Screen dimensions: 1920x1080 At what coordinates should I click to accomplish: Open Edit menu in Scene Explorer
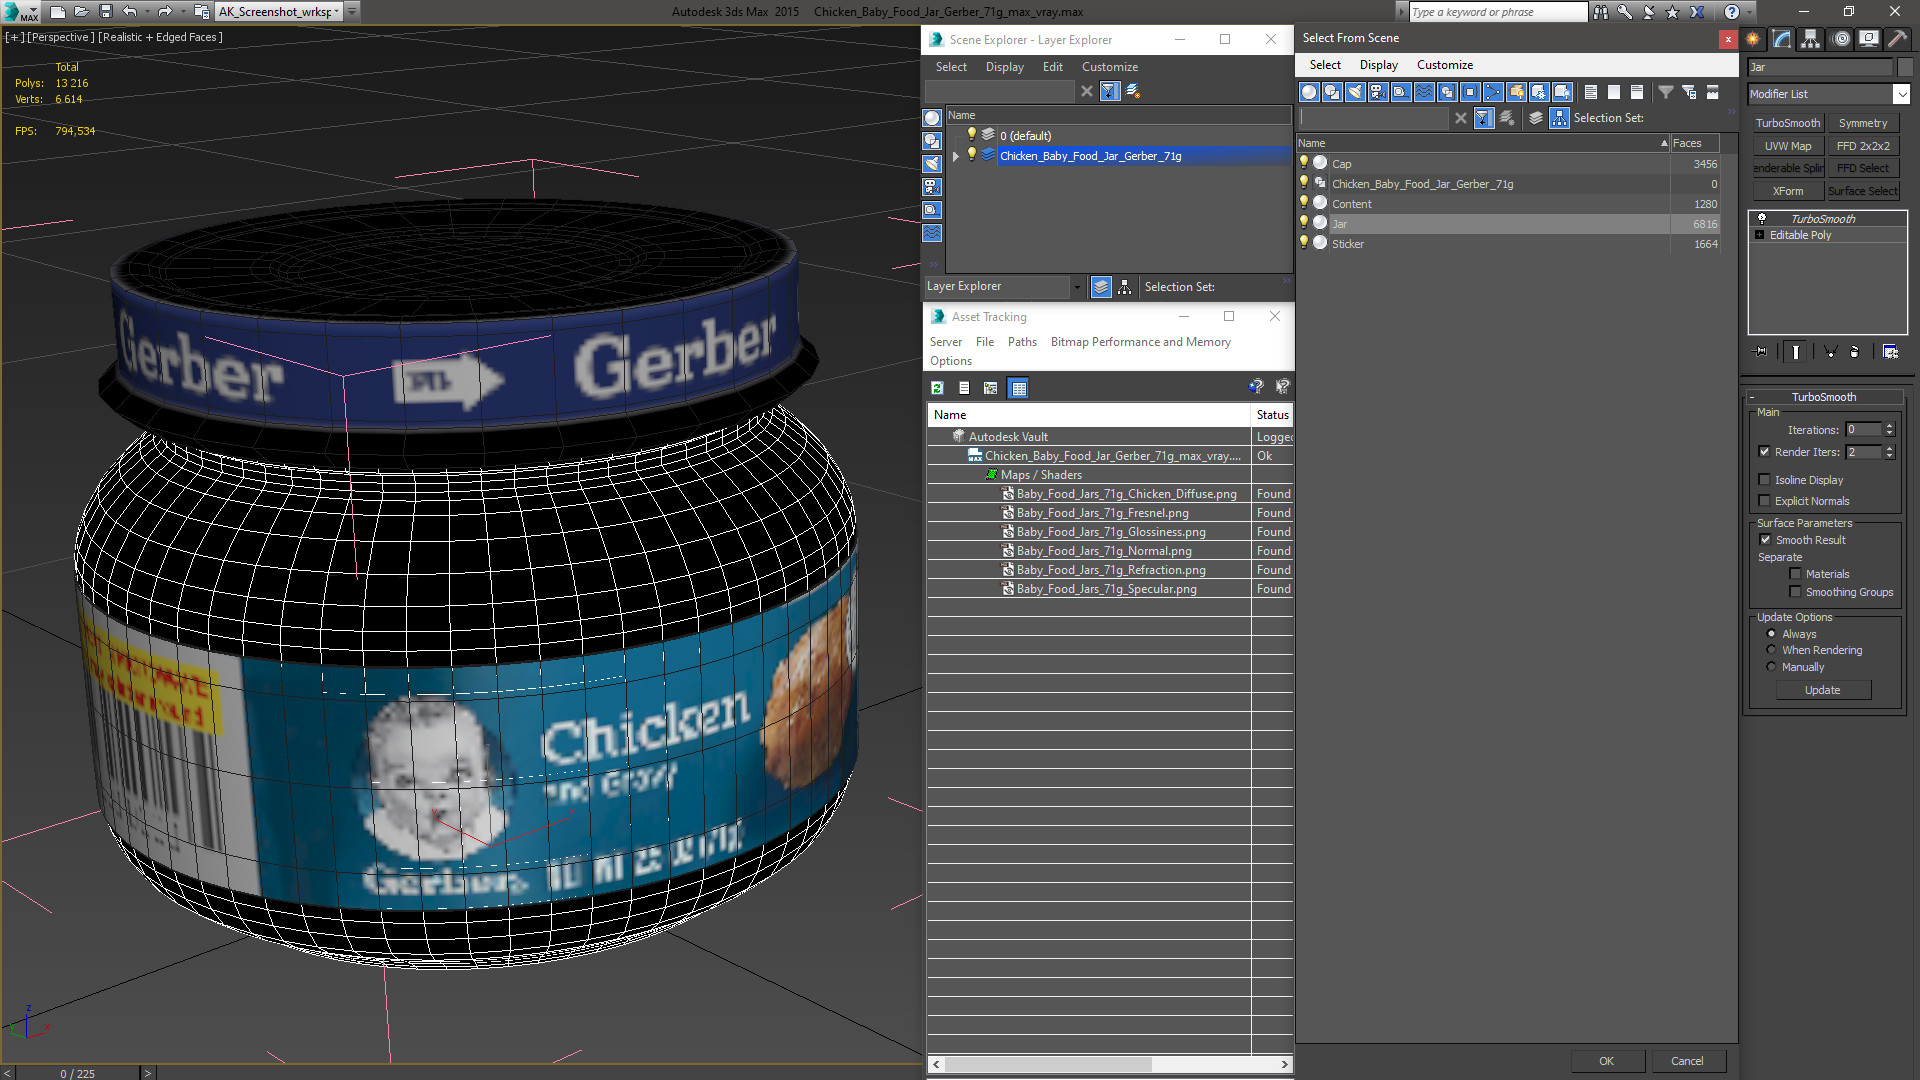pyautogui.click(x=1052, y=67)
